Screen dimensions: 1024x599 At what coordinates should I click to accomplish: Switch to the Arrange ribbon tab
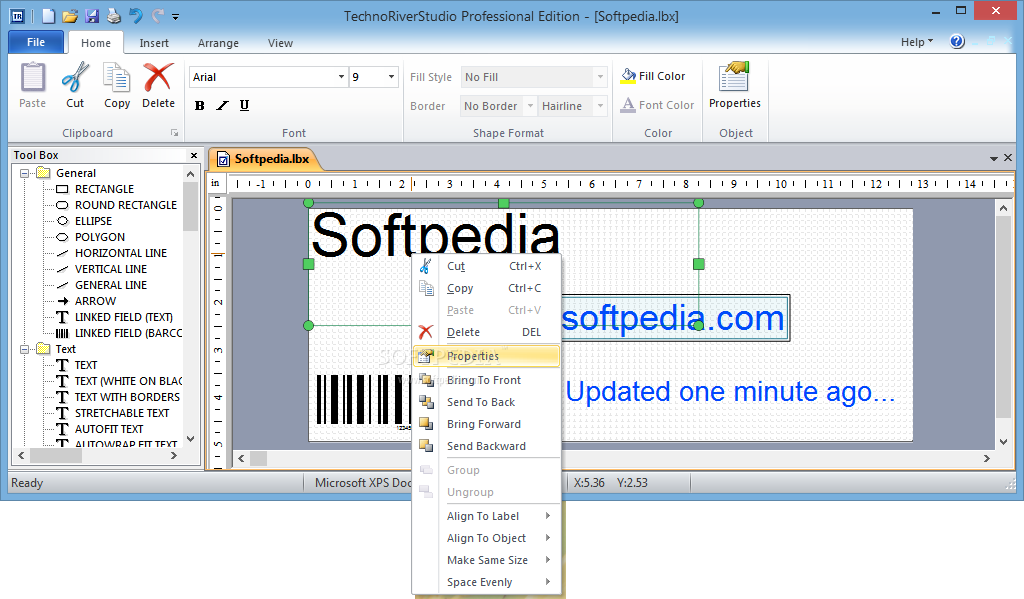tap(218, 42)
